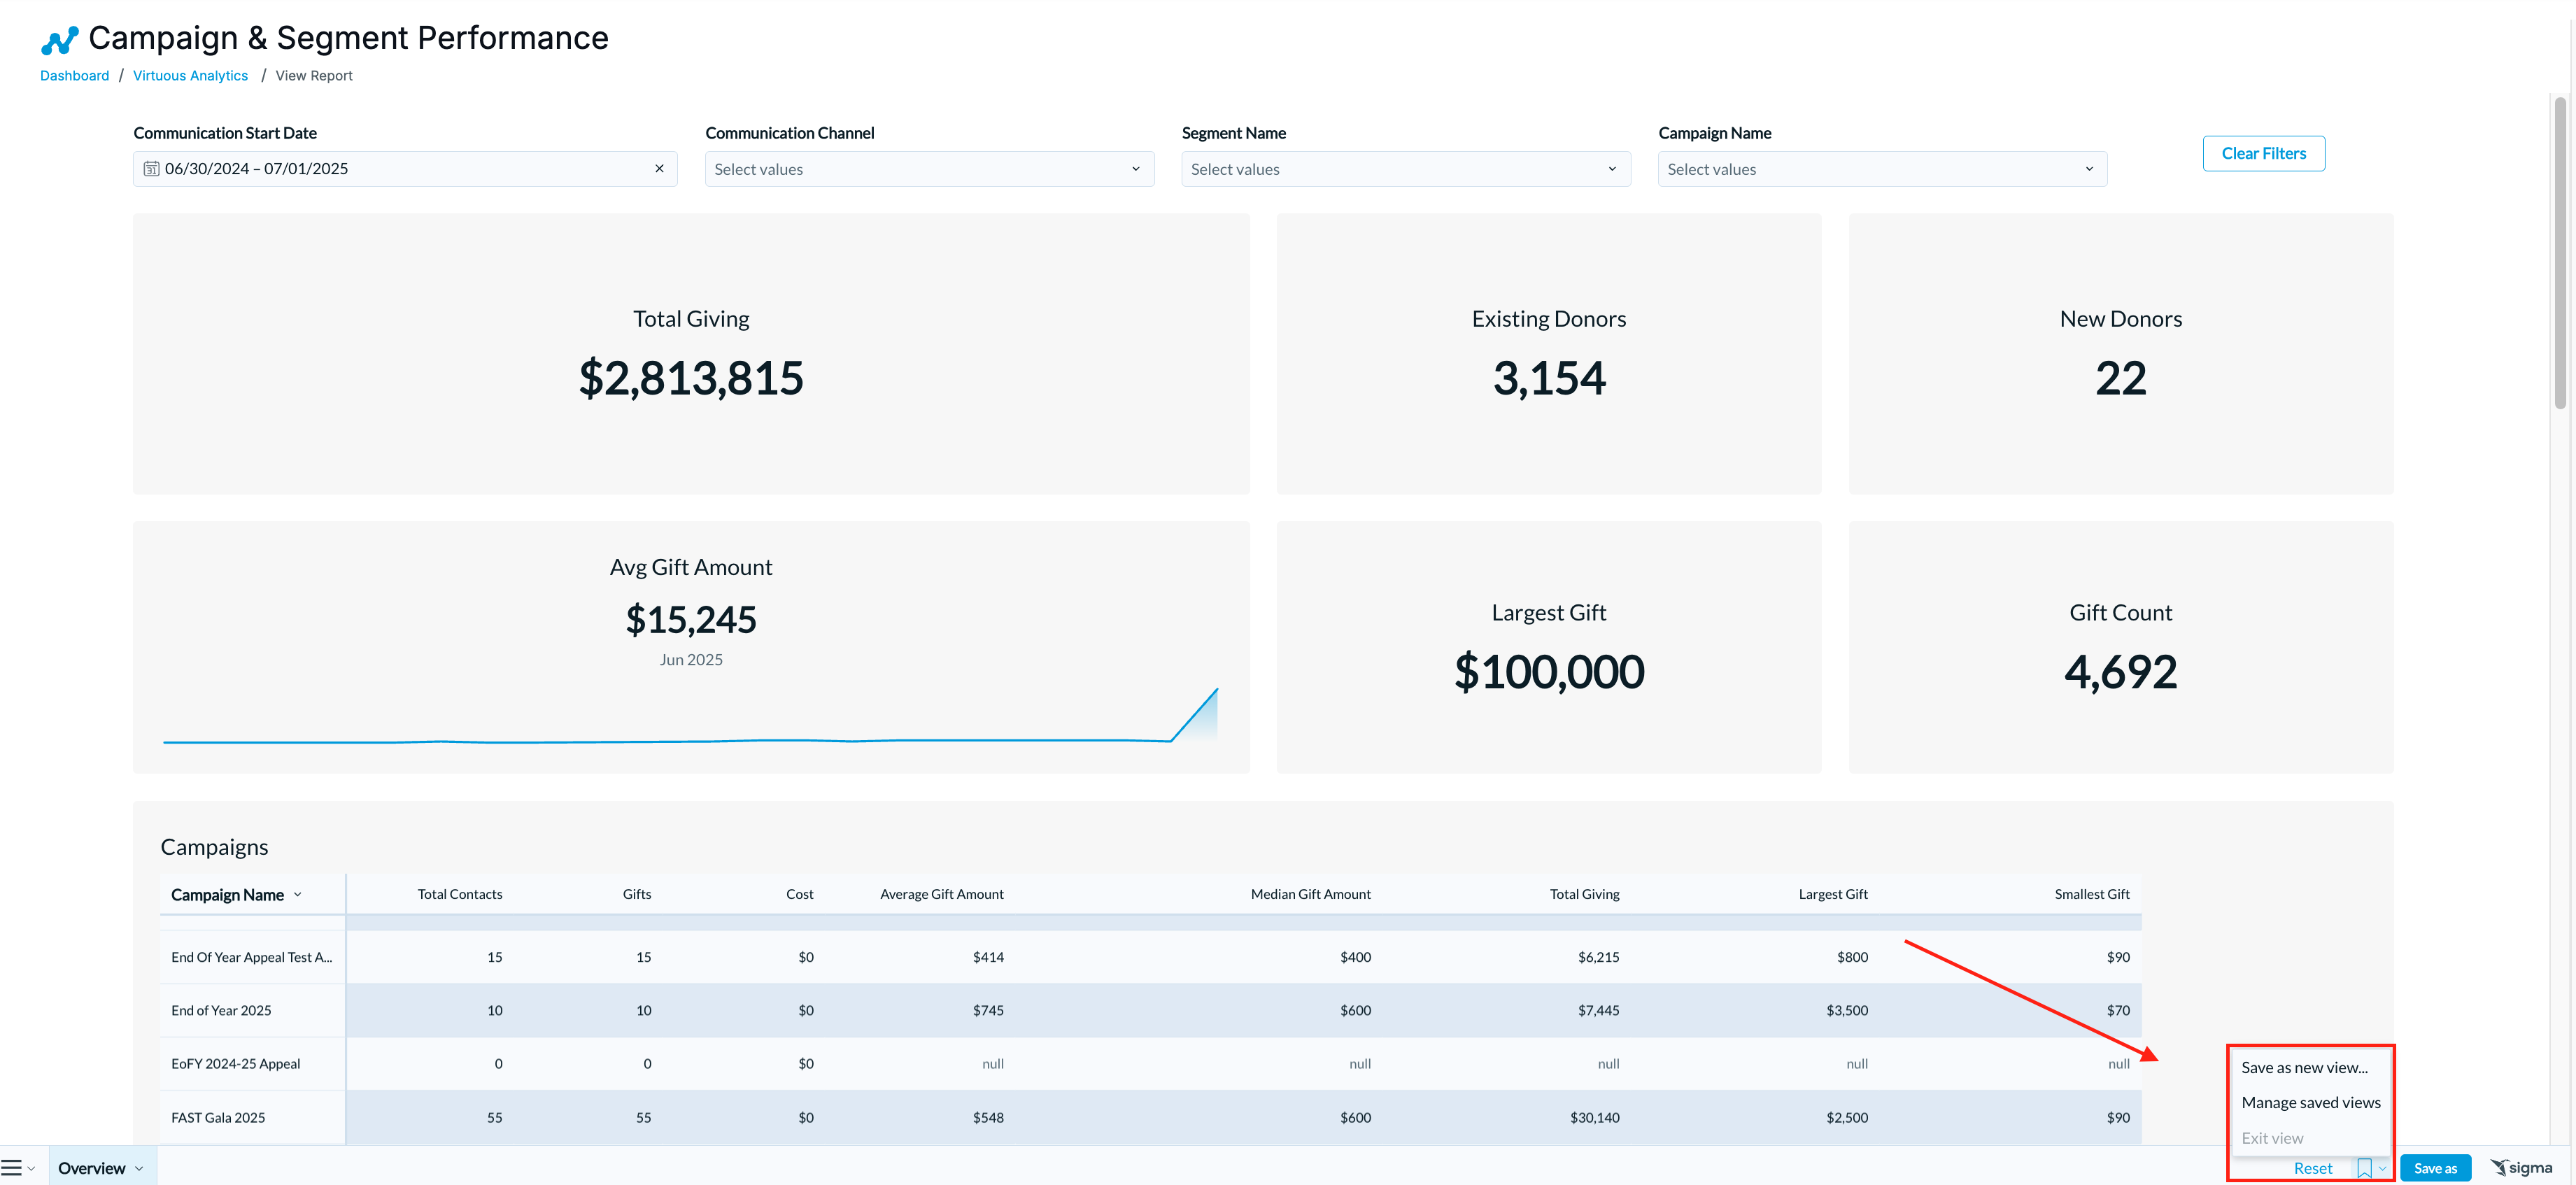Click the Sigma logo in the footer
The image size is (2576, 1185).
point(2521,1167)
